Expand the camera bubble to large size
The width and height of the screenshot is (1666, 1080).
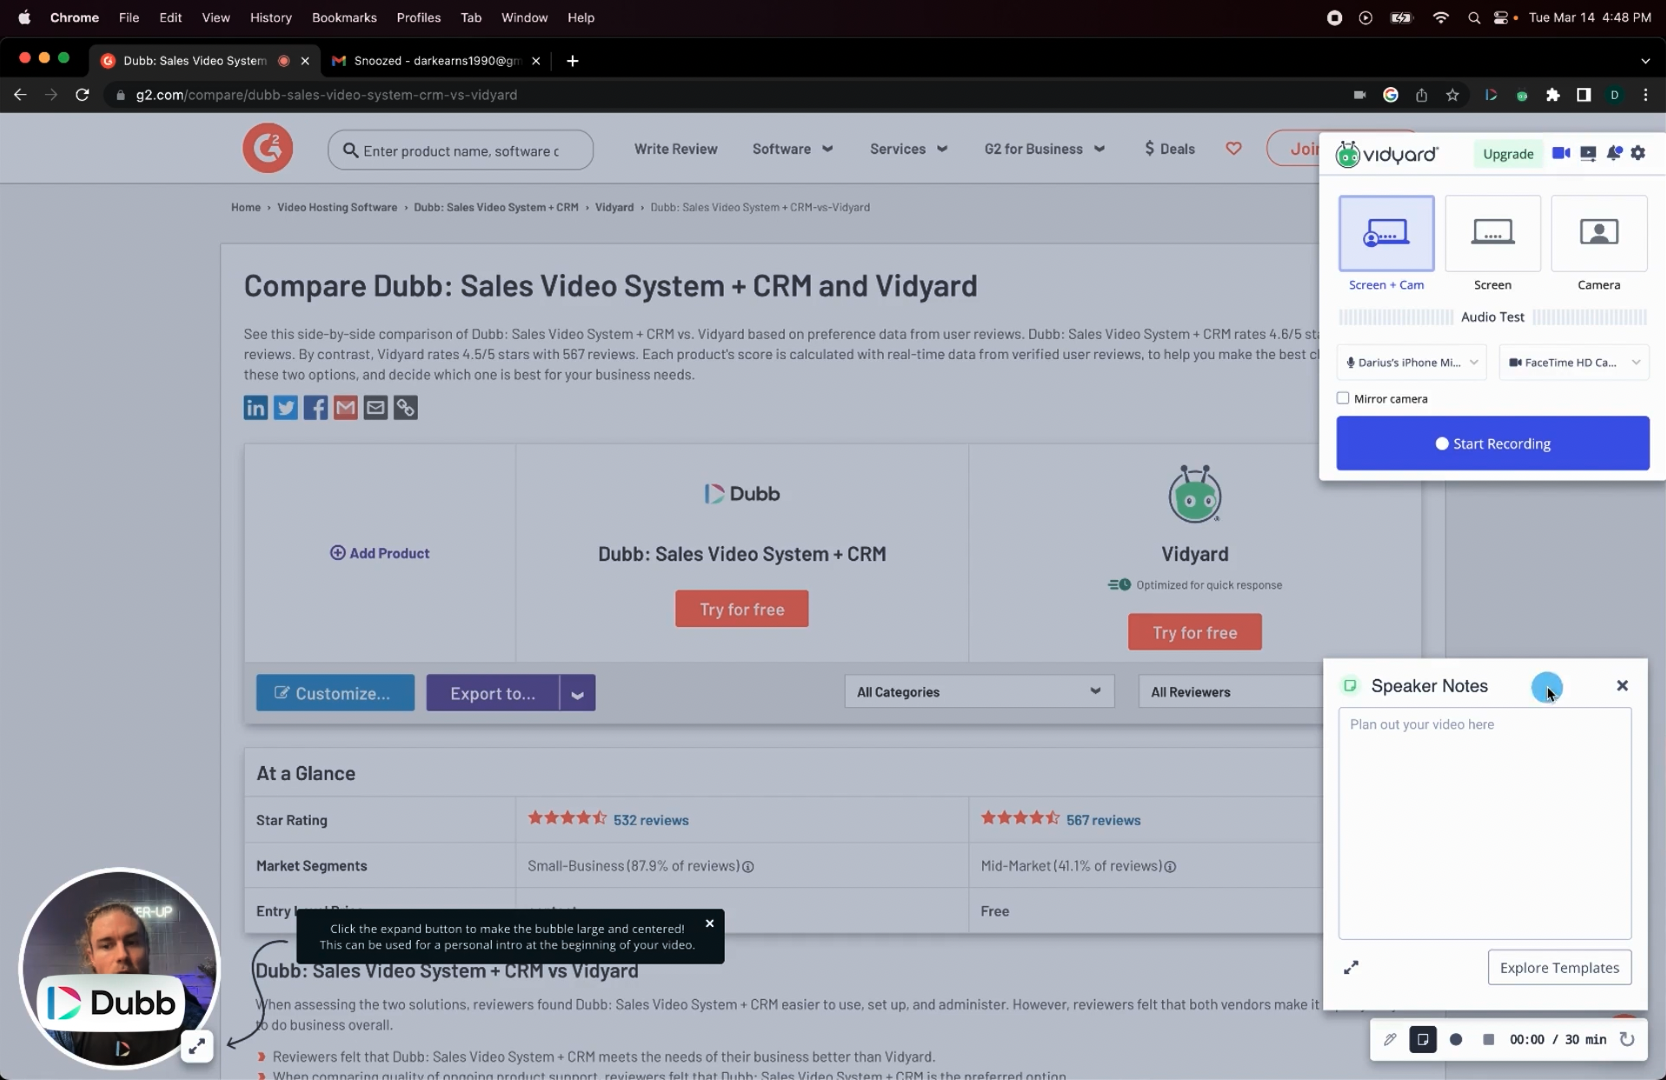[x=196, y=1046]
